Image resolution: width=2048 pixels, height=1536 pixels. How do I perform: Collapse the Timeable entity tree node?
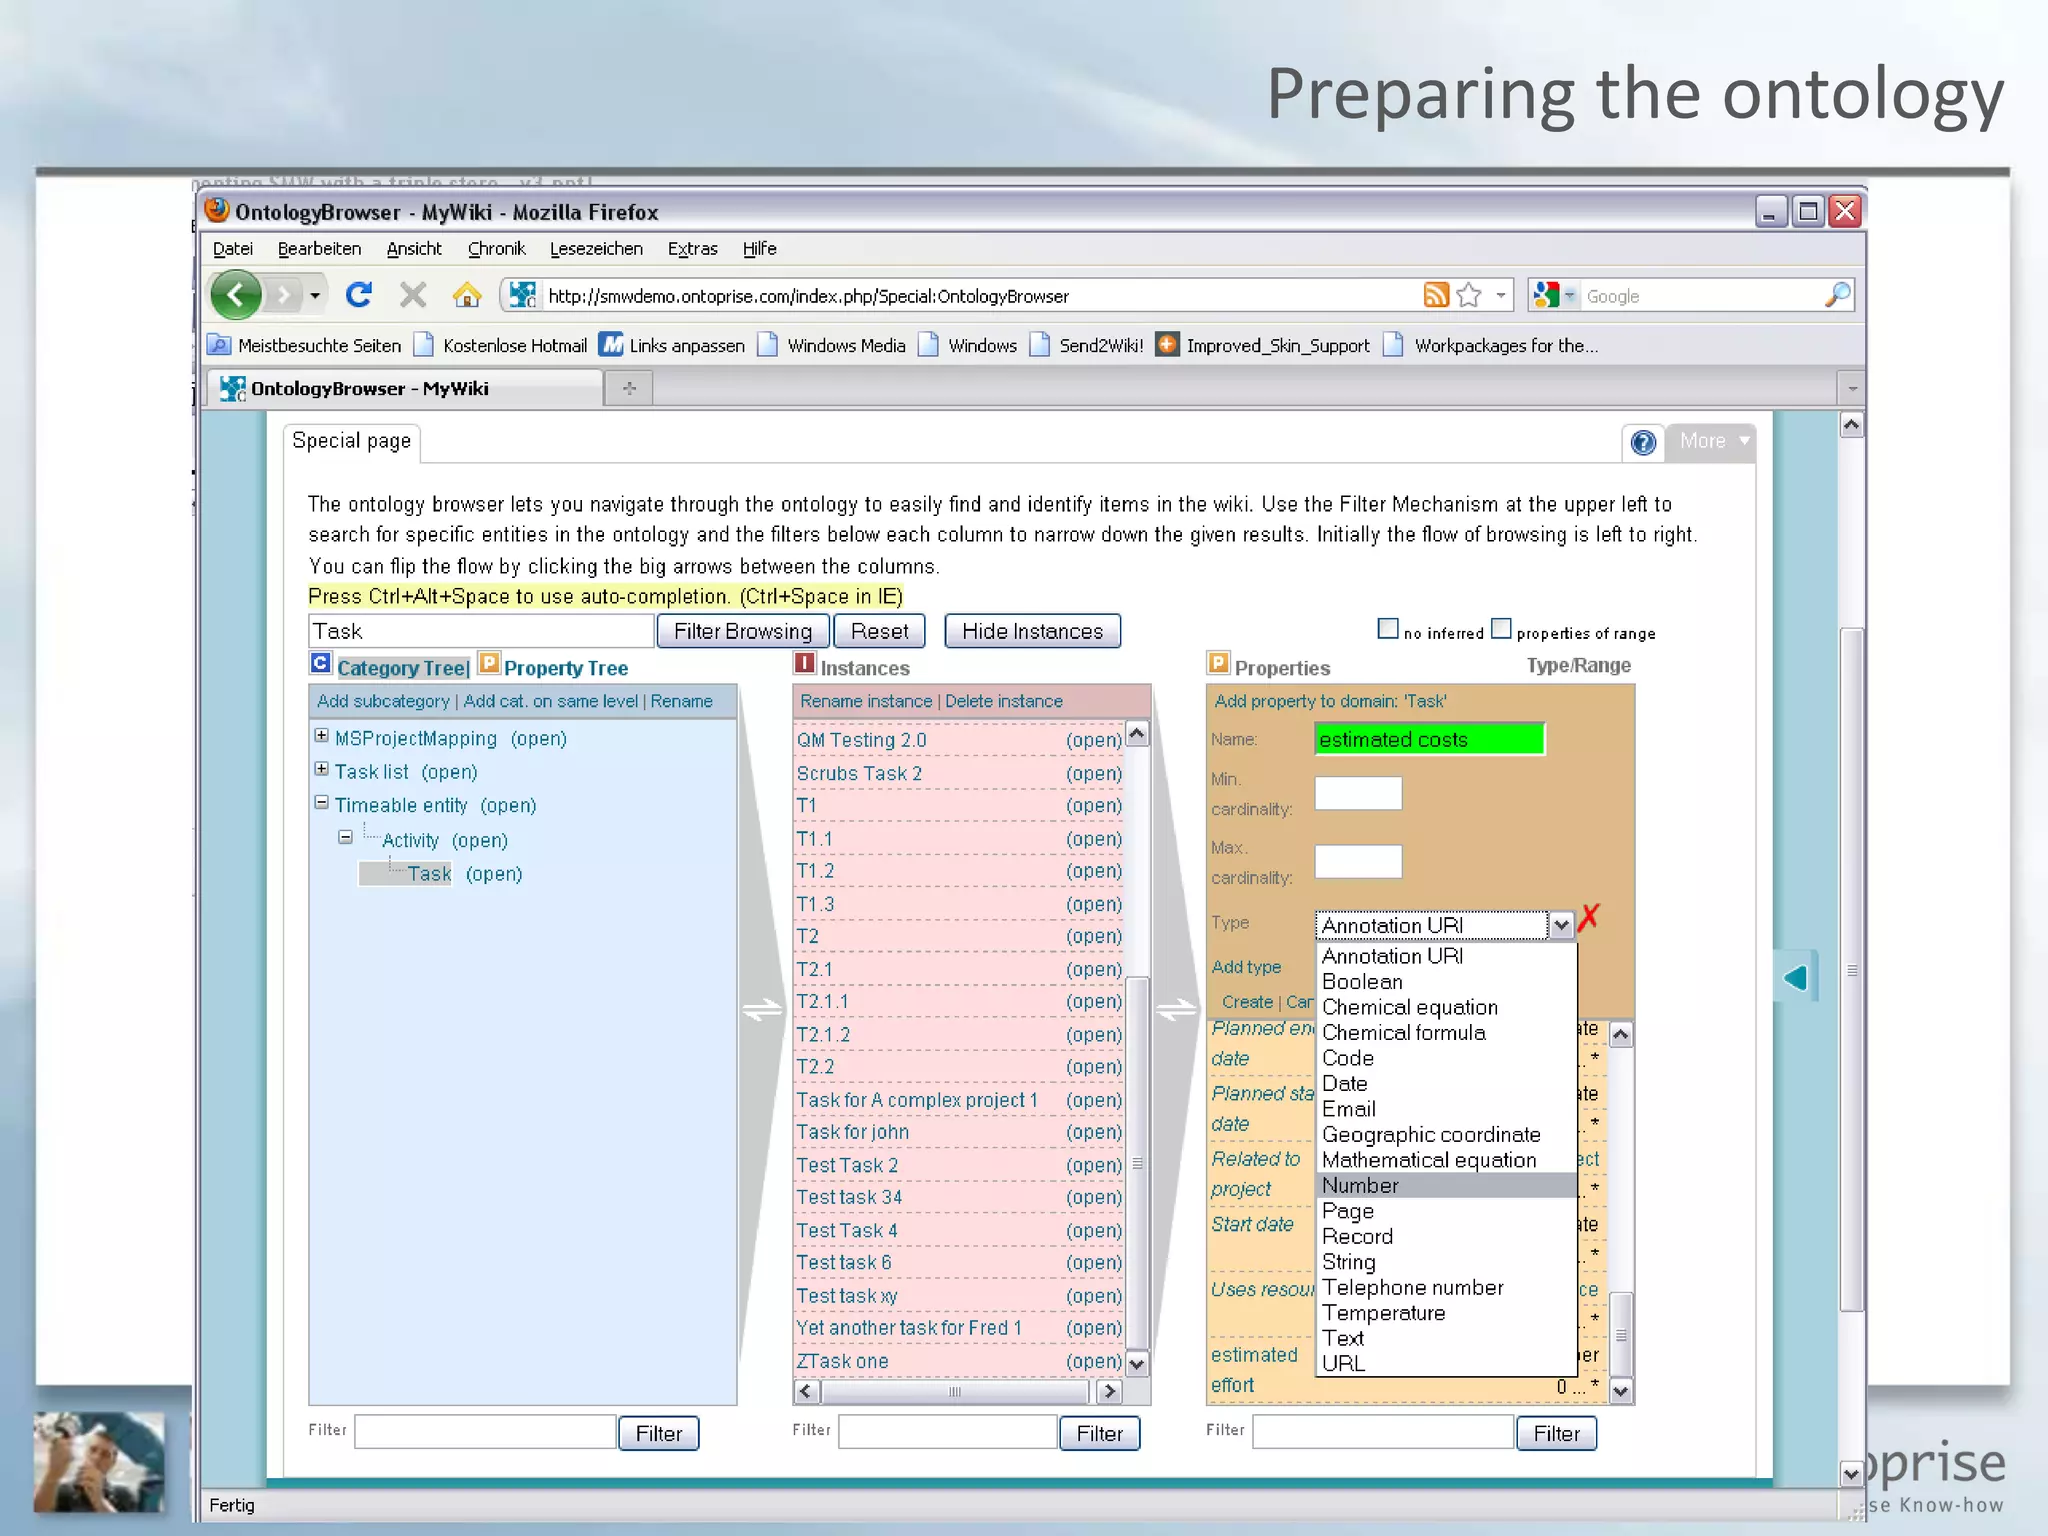[x=321, y=803]
